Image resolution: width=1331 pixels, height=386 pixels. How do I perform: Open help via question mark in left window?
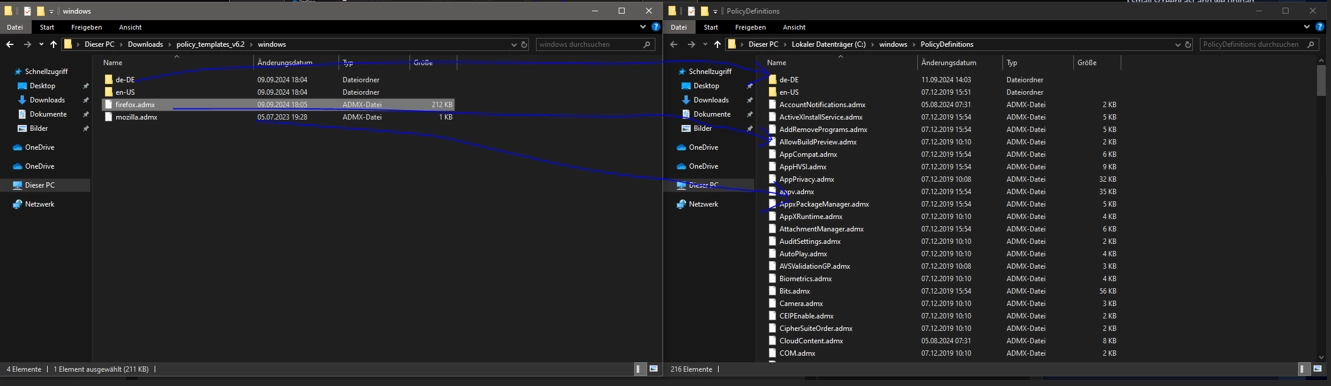click(x=656, y=27)
